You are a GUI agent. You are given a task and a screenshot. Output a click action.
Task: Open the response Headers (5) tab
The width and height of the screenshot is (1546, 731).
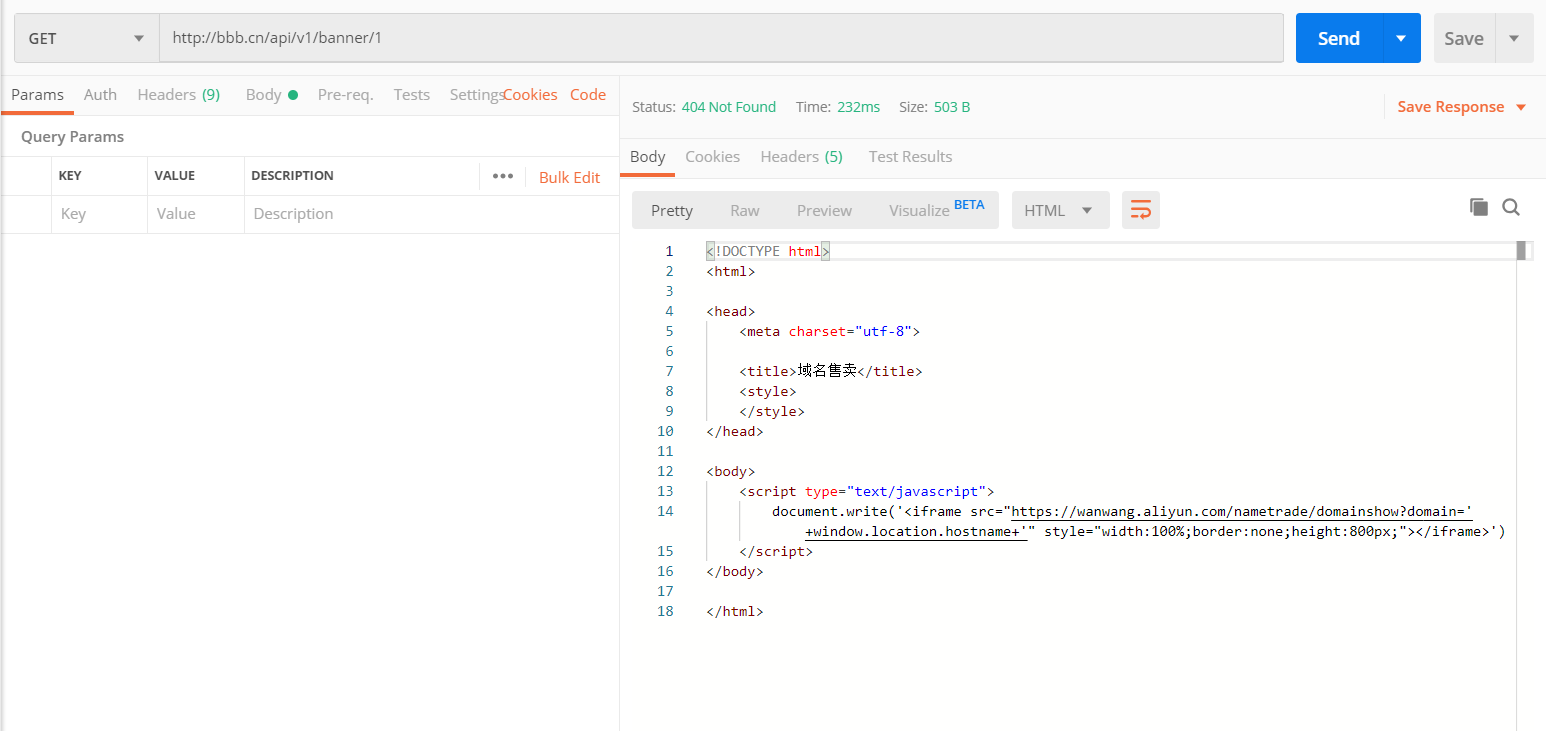[801, 157]
